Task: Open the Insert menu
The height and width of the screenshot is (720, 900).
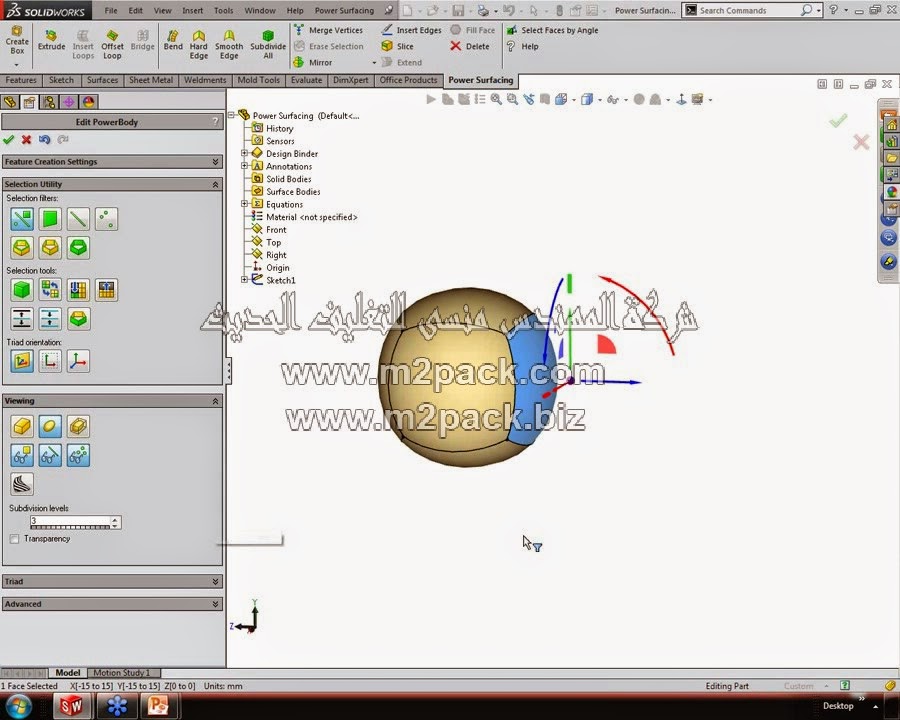Action: tap(192, 10)
